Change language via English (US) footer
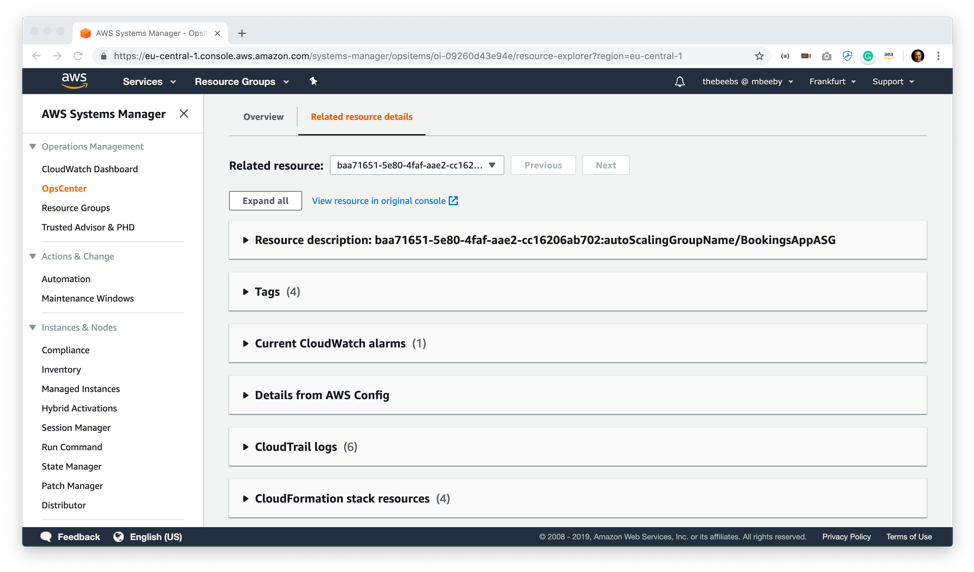 (156, 537)
